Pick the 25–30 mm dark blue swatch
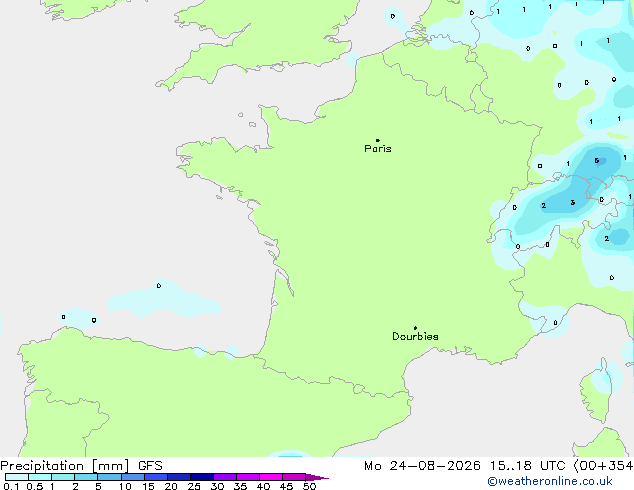This screenshot has width=634, height=490. tap(202, 477)
